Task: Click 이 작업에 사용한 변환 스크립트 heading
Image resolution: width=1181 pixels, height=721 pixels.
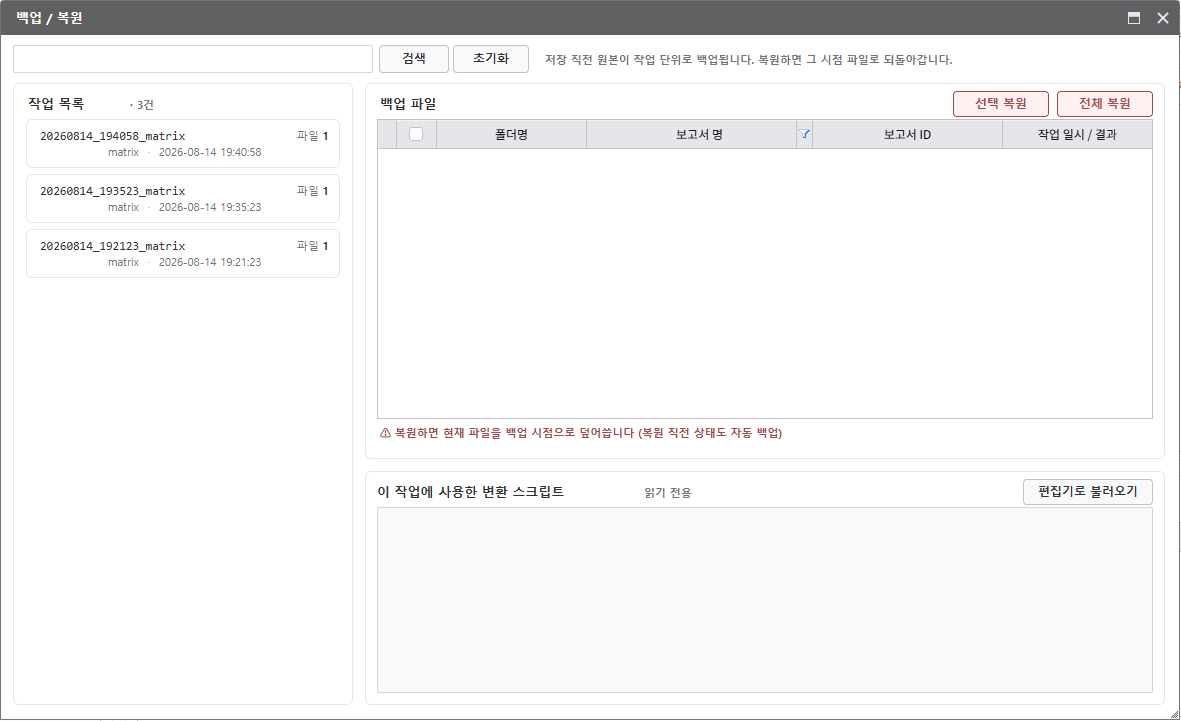Action: point(470,492)
